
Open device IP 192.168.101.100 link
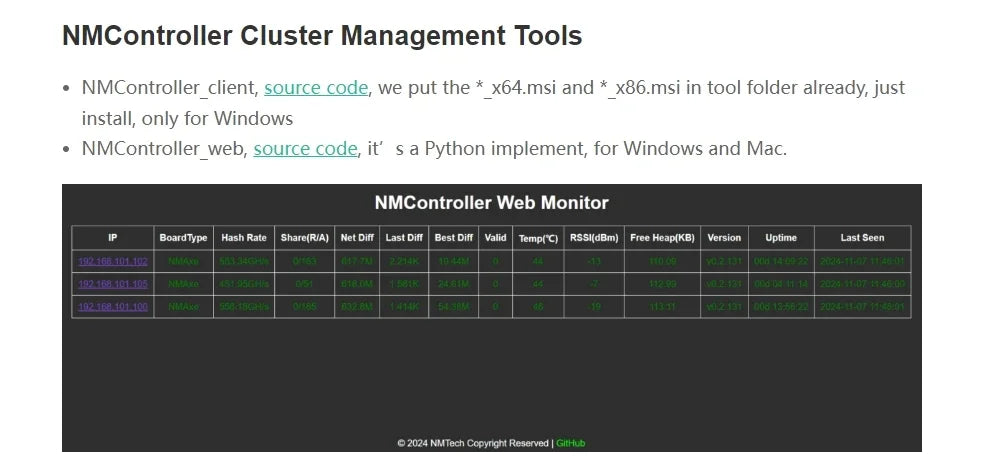pos(113,307)
